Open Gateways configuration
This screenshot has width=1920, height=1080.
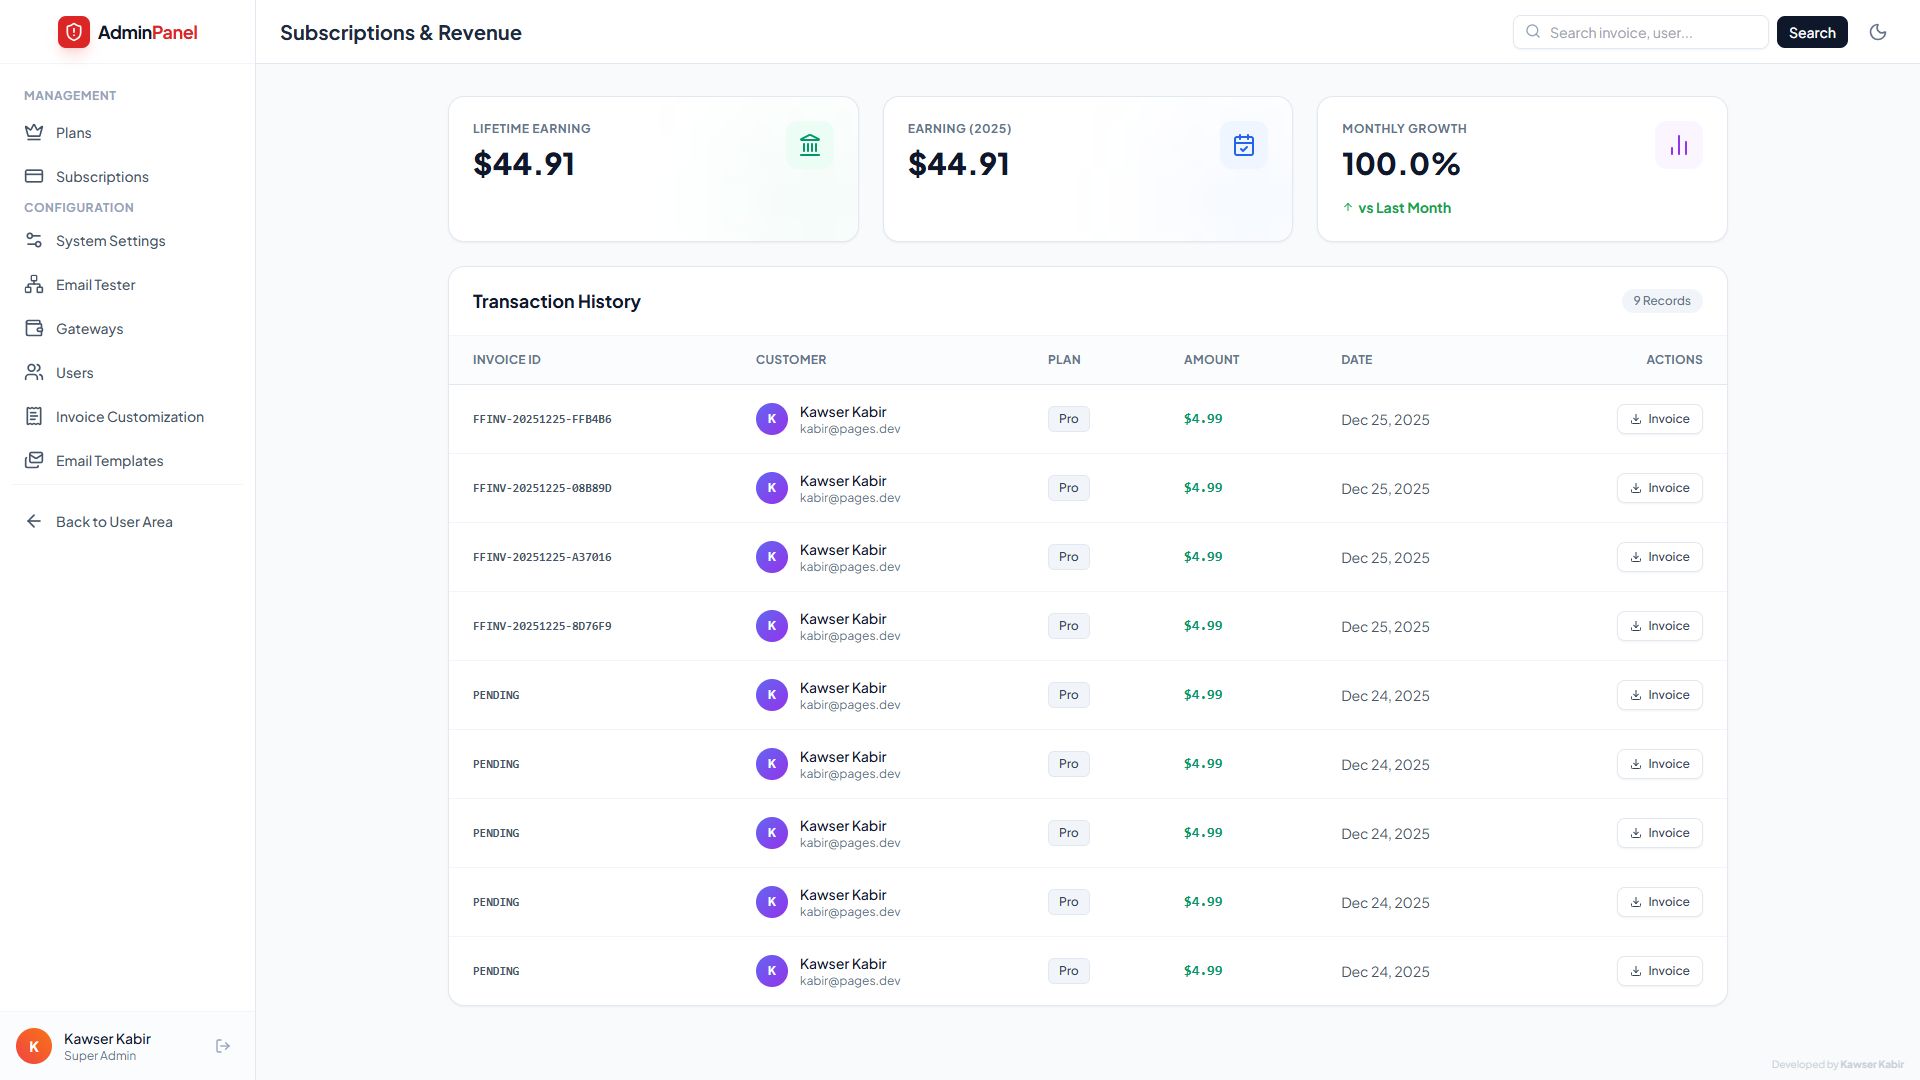pyautogui.click(x=89, y=329)
